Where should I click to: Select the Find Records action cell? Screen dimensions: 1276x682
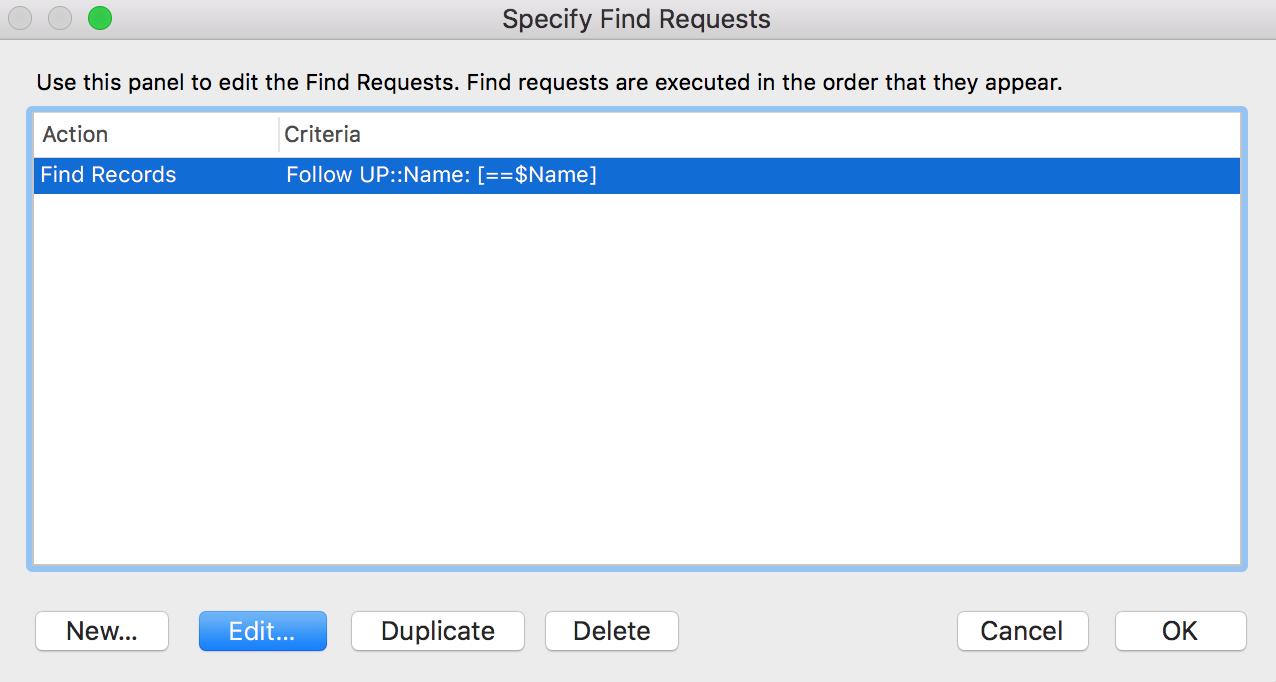click(x=108, y=175)
